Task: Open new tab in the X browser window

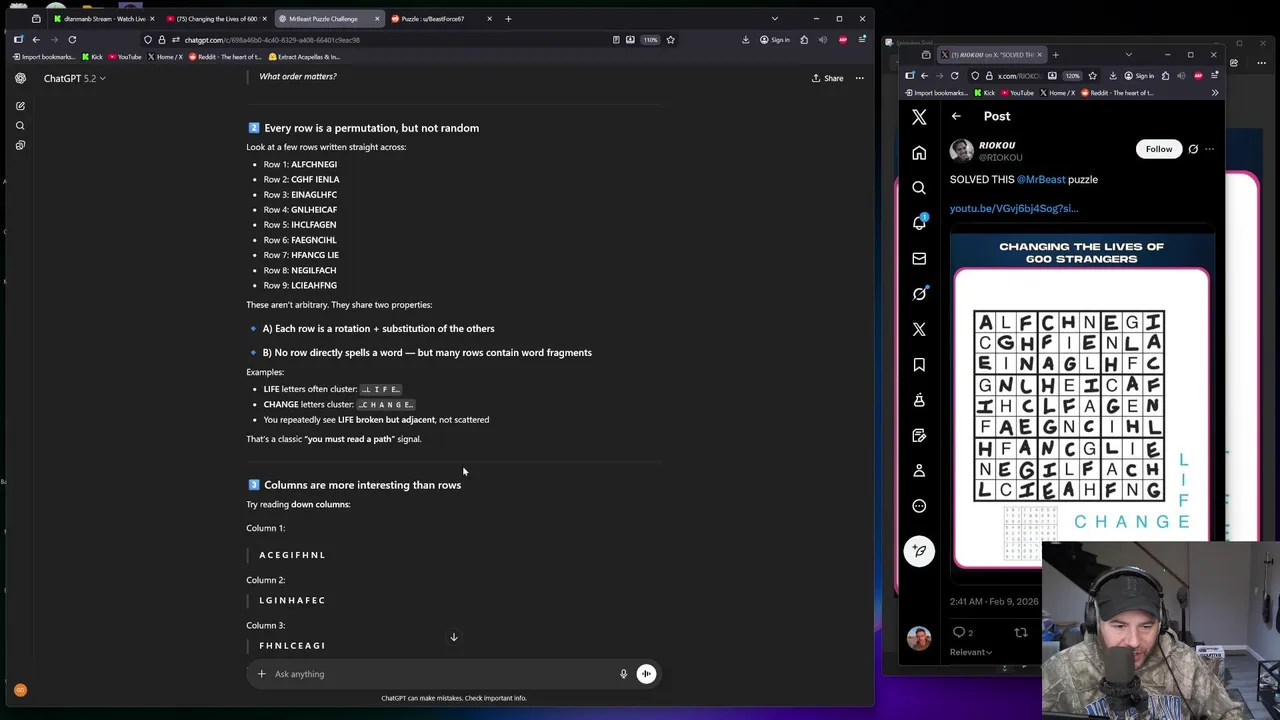Action: 1055,55
